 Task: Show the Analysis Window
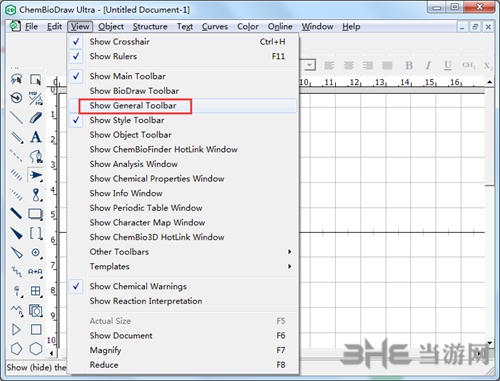(182, 164)
